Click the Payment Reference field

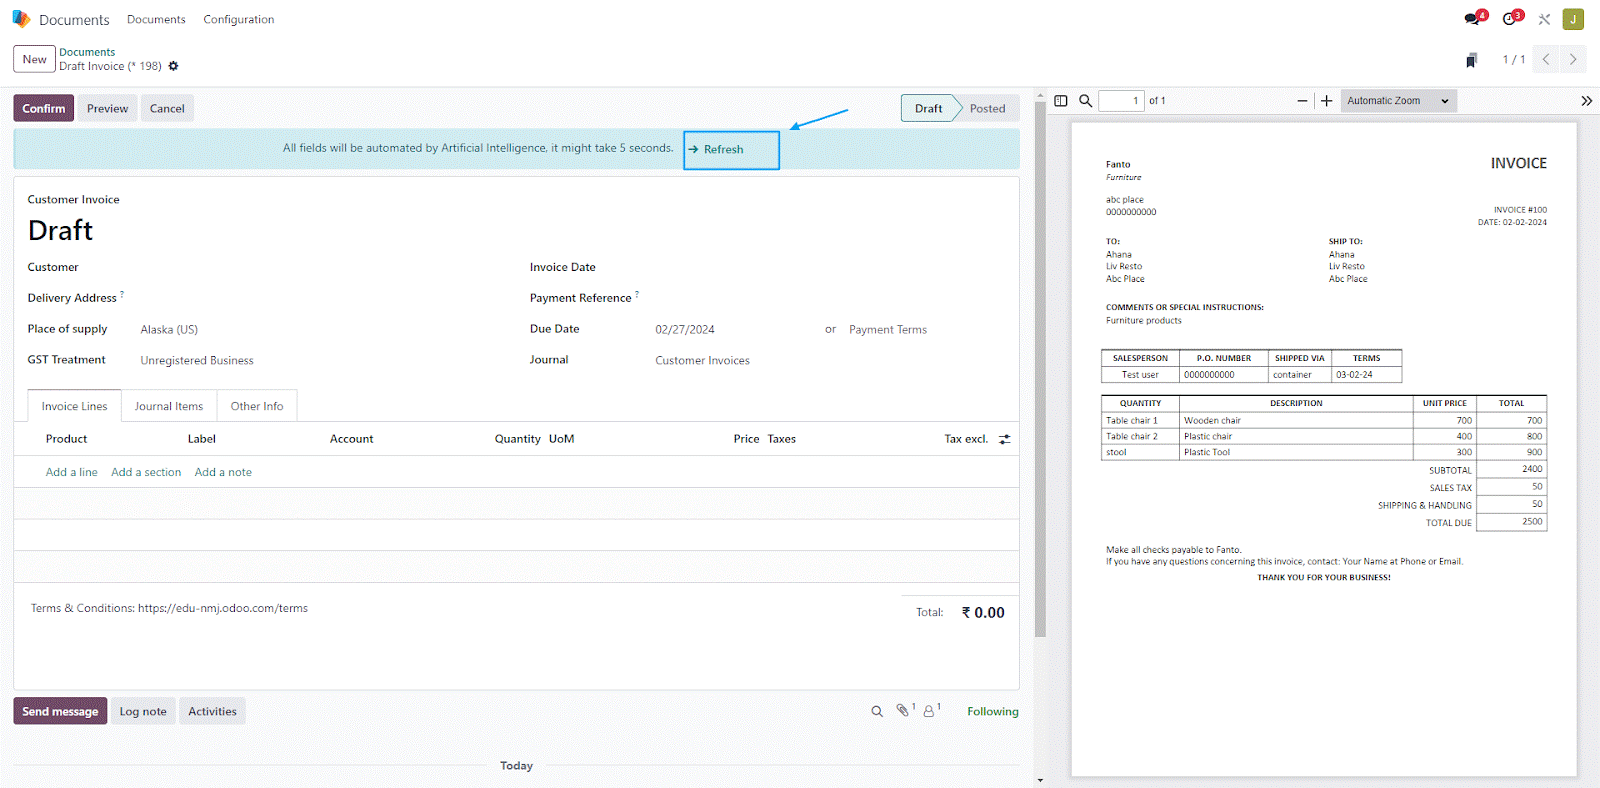coord(828,298)
